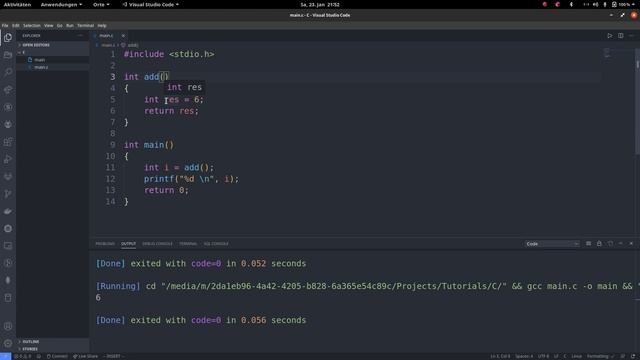Viewport: 640px width, 360px height.
Task: Open the Accounts icon in activity bar
Action: 8,326
